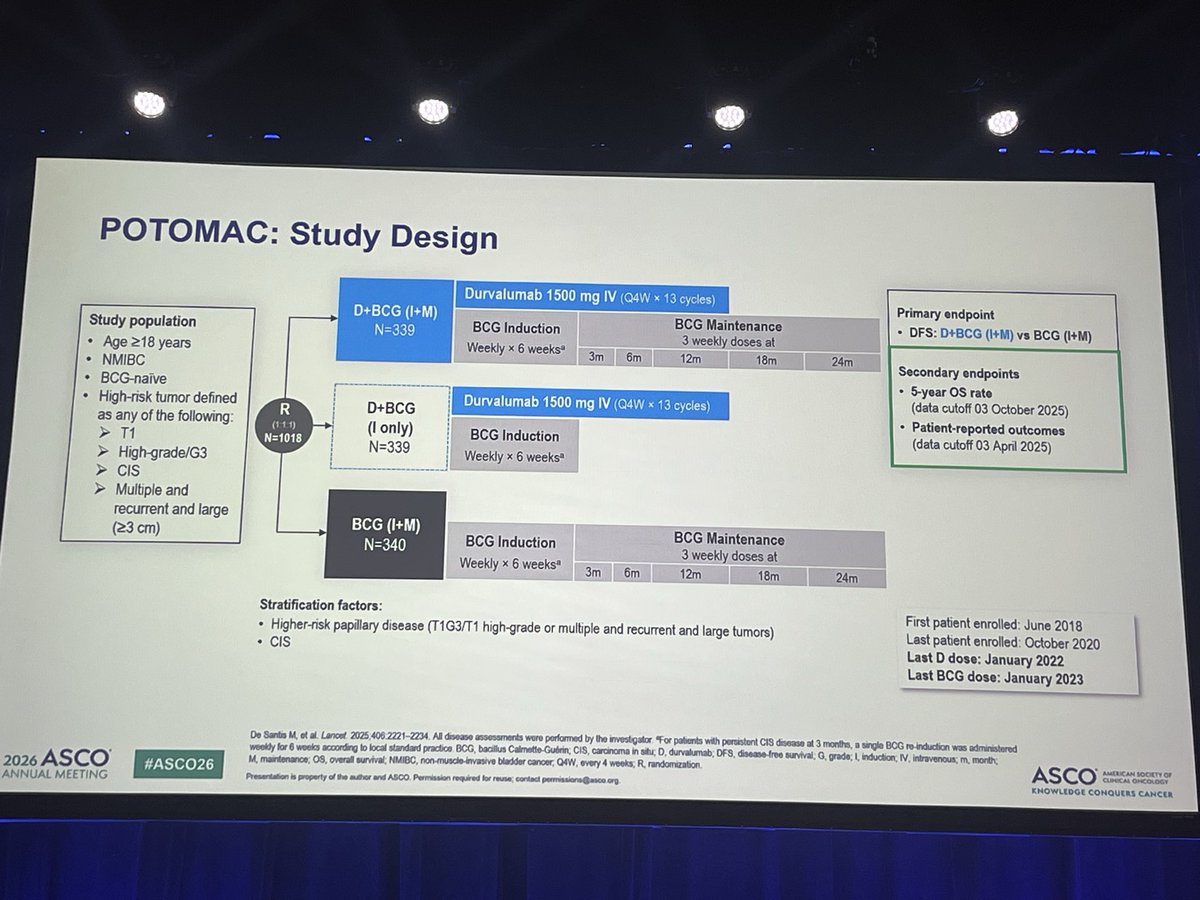This screenshot has width=1200, height=900.
Task: Select the "Study population" heading
Action: [x=143, y=321]
